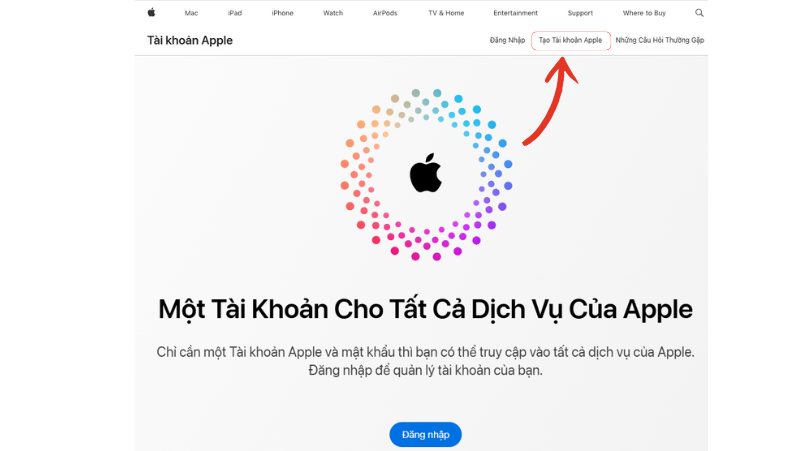
Task: Click the large Apple logo in dotted circle
Action: click(426, 173)
